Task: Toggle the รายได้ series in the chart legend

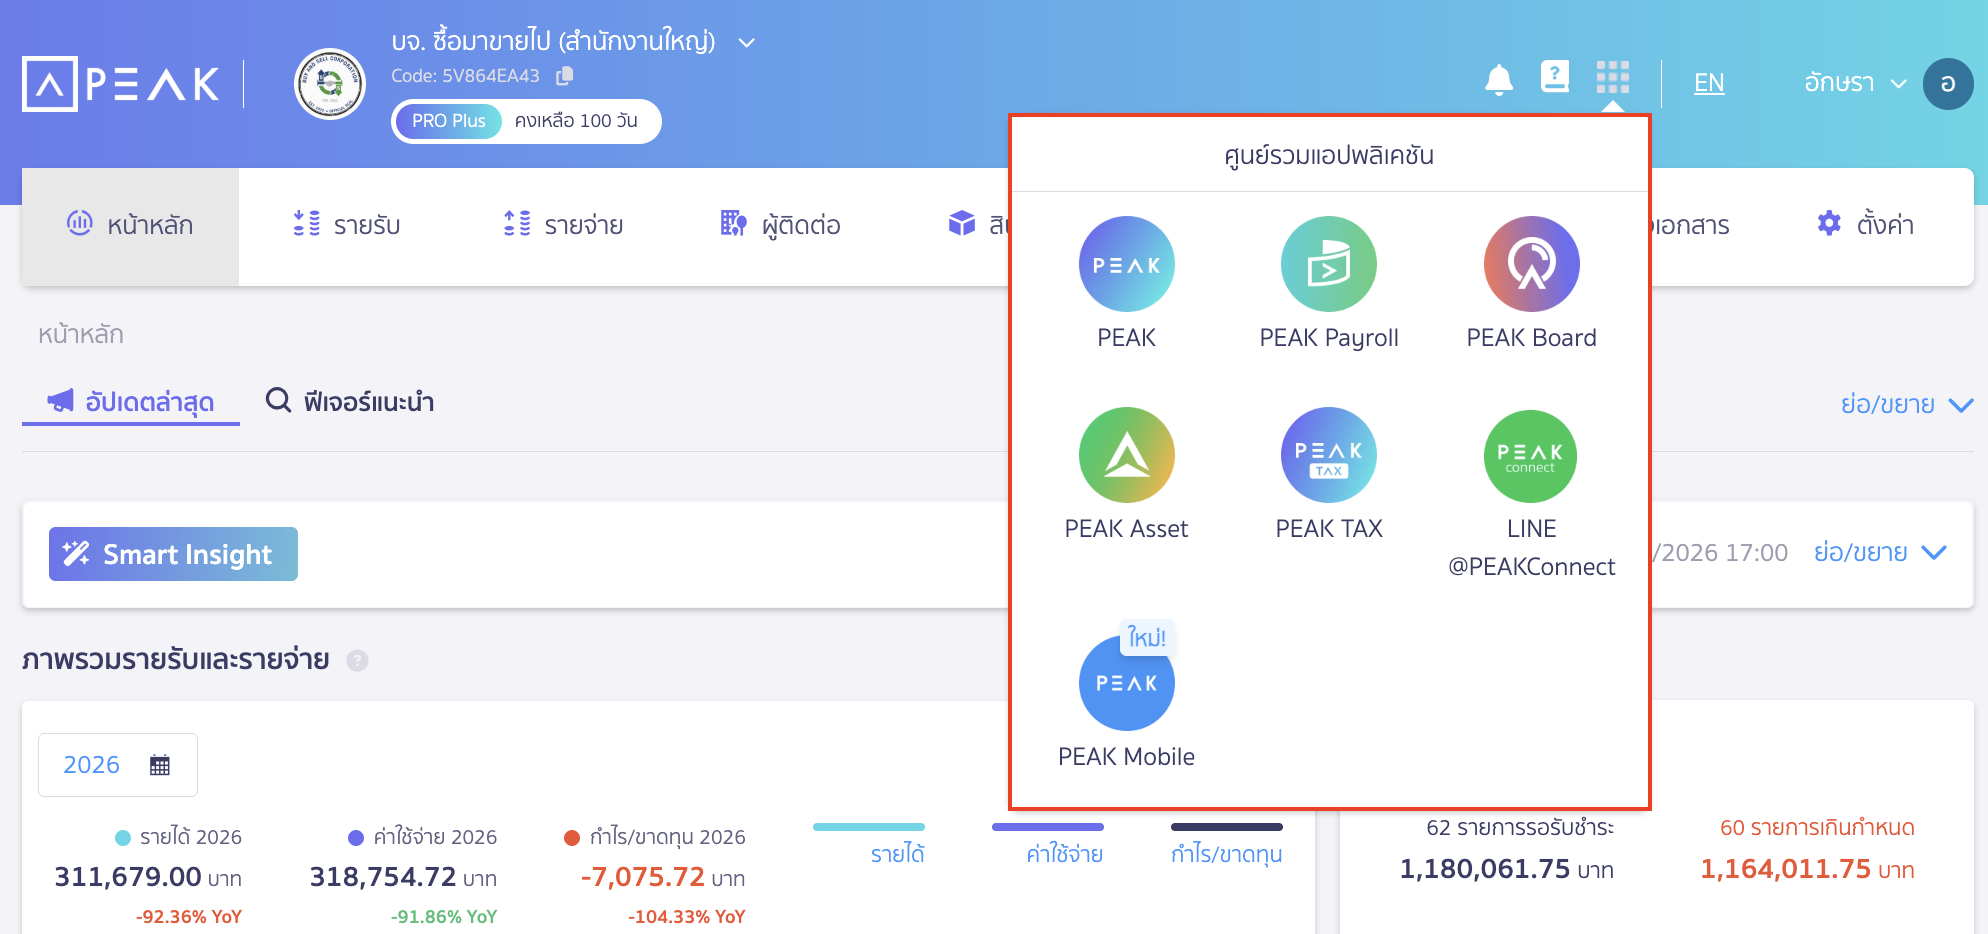Action: coord(897,852)
